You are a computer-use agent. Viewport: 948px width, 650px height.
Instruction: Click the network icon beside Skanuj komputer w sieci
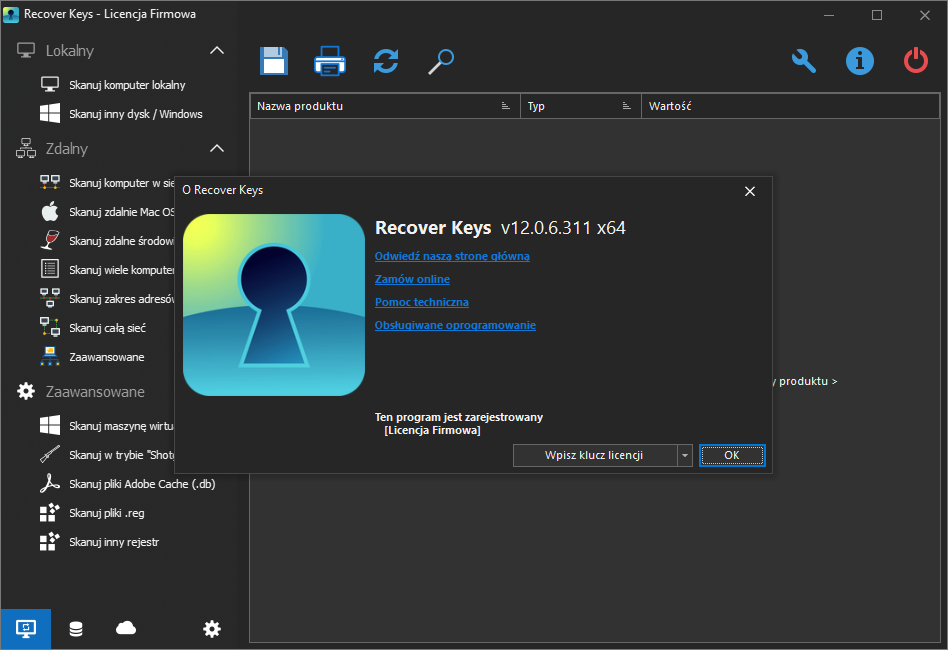(50, 182)
